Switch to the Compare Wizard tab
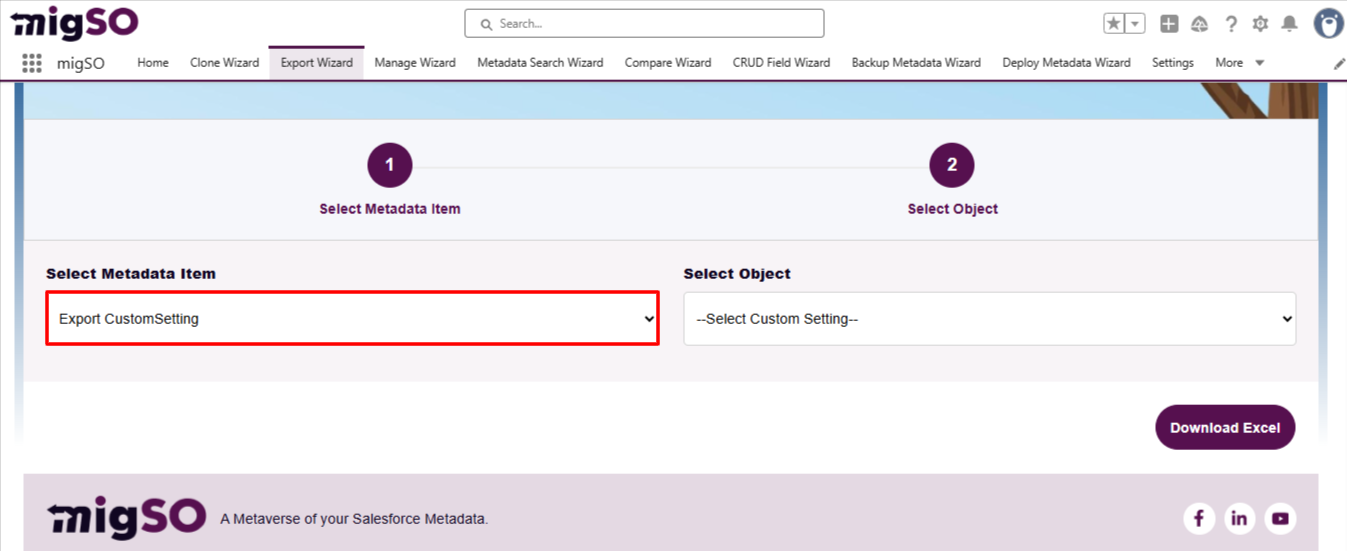This screenshot has width=1347, height=551. pyautogui.click(x=668, y=63)
